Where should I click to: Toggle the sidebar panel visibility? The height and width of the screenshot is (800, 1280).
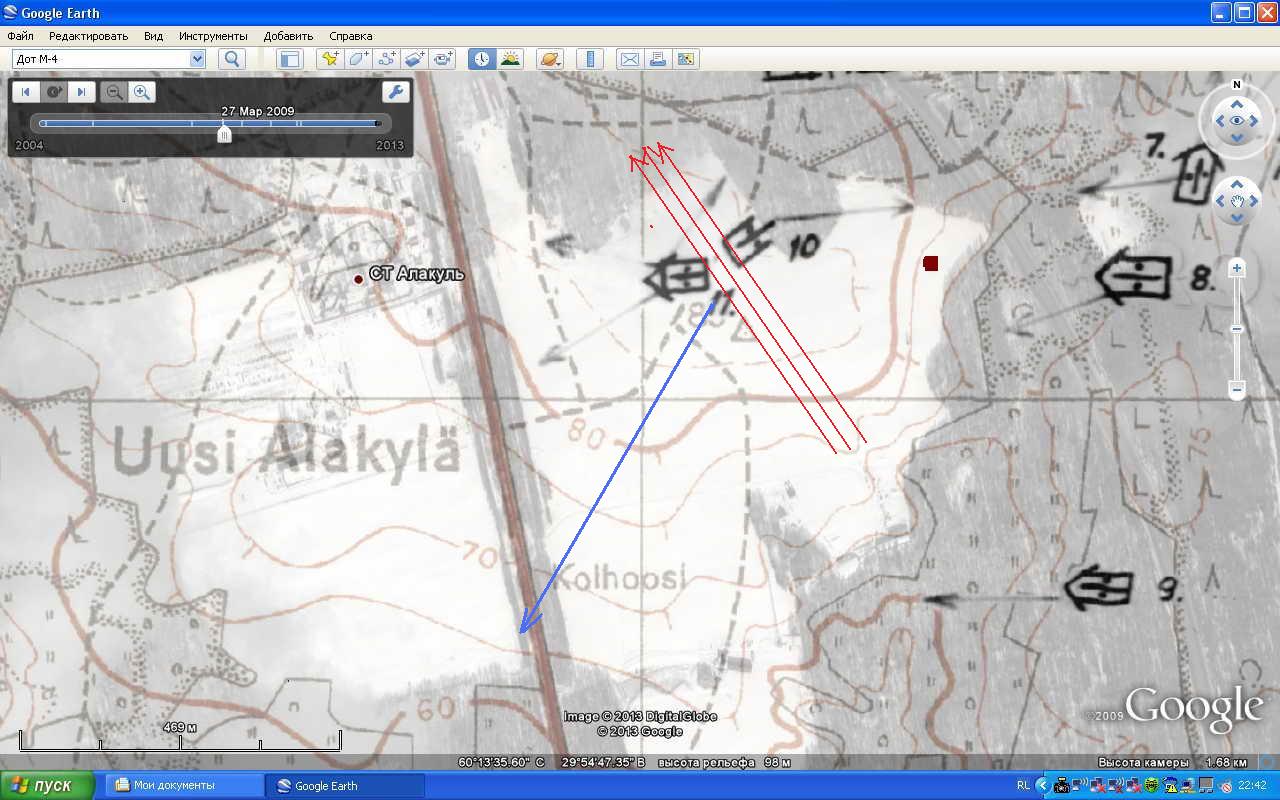[x=290, y=59]
